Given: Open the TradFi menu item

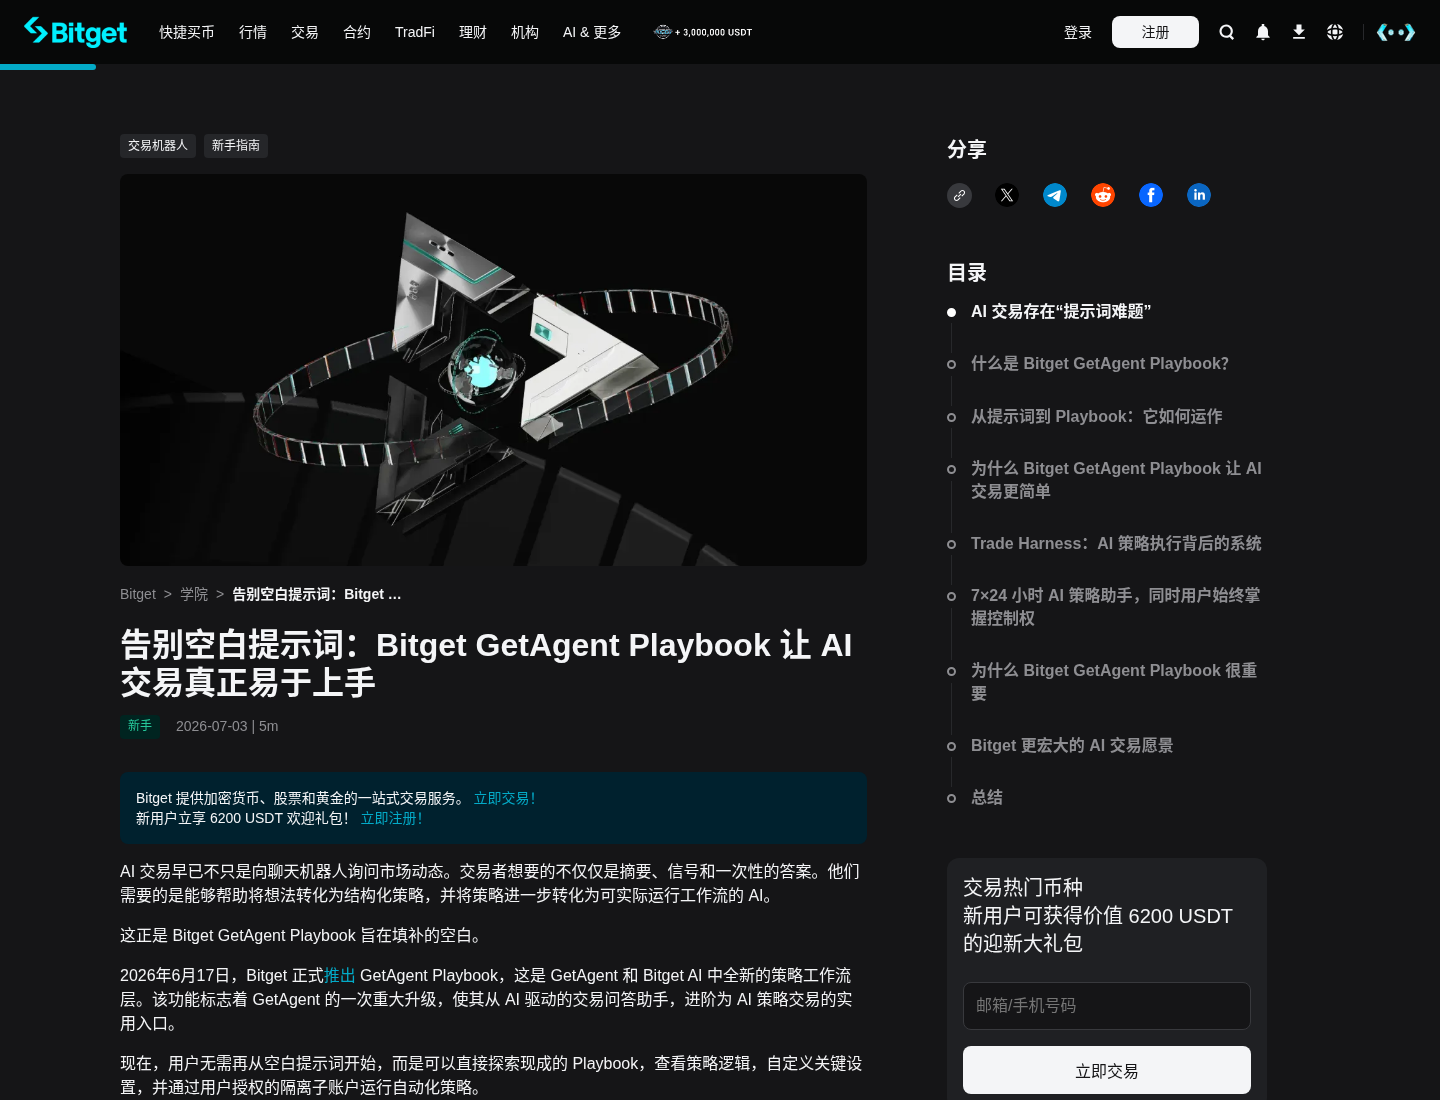Looking at the screenshot, I should [415, 32].
